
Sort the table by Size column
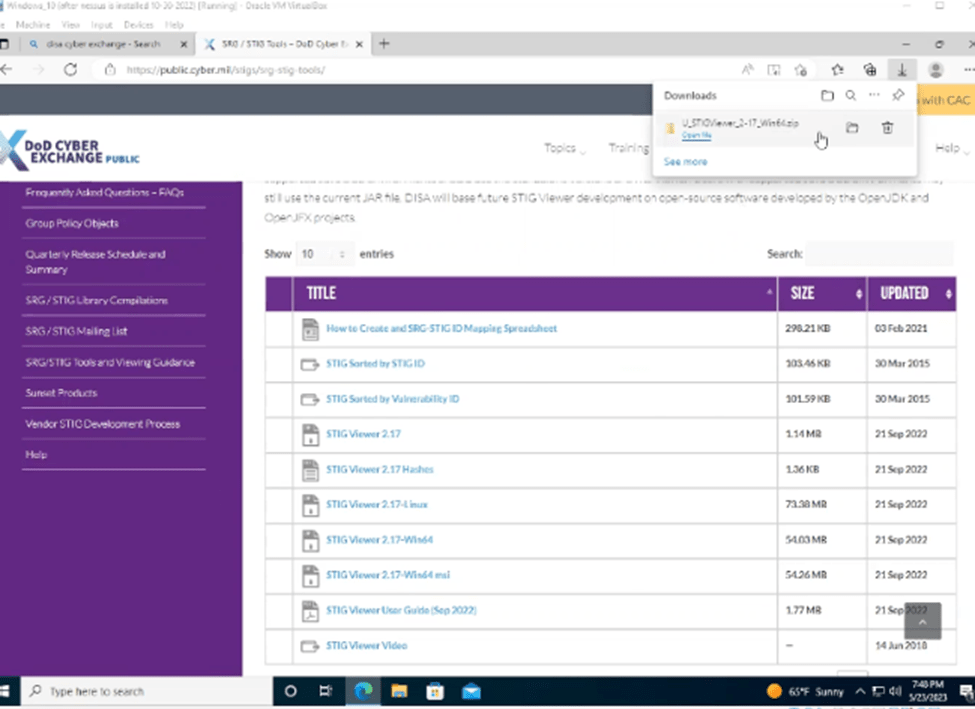coord(821,294)
